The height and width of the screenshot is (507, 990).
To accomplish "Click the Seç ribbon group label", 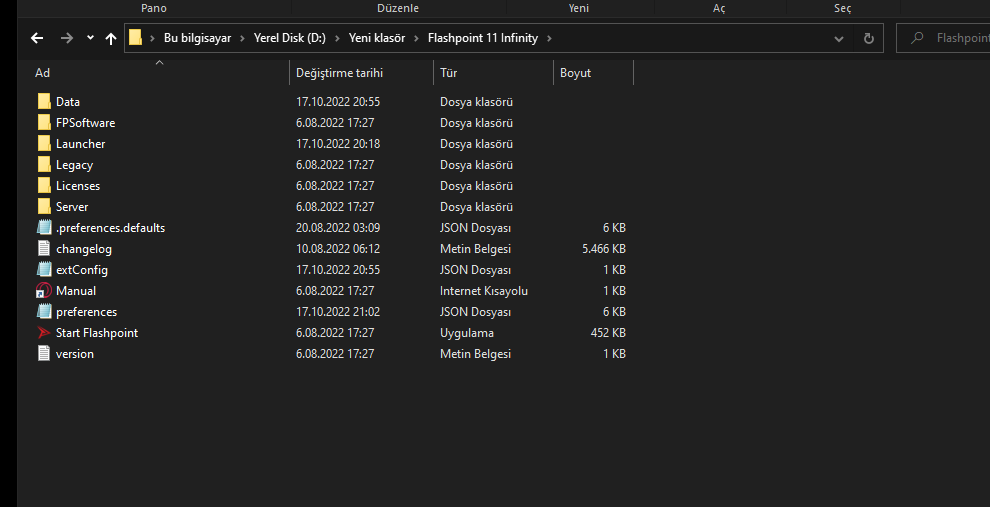I will (843, 8).
